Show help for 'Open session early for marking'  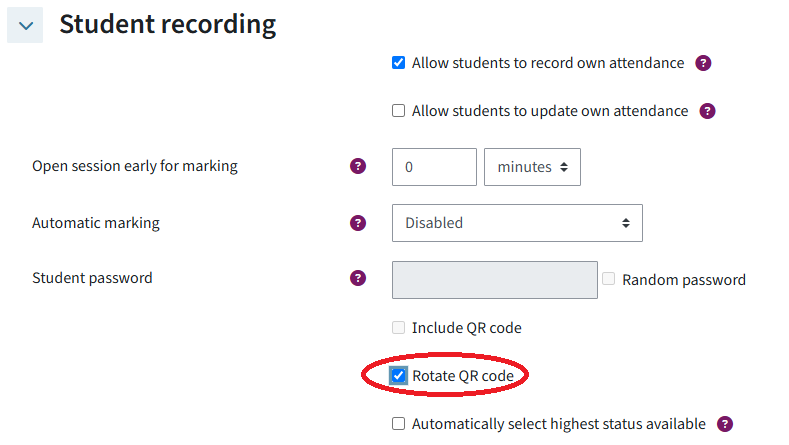pyautogui.click(x=358, y=166)
